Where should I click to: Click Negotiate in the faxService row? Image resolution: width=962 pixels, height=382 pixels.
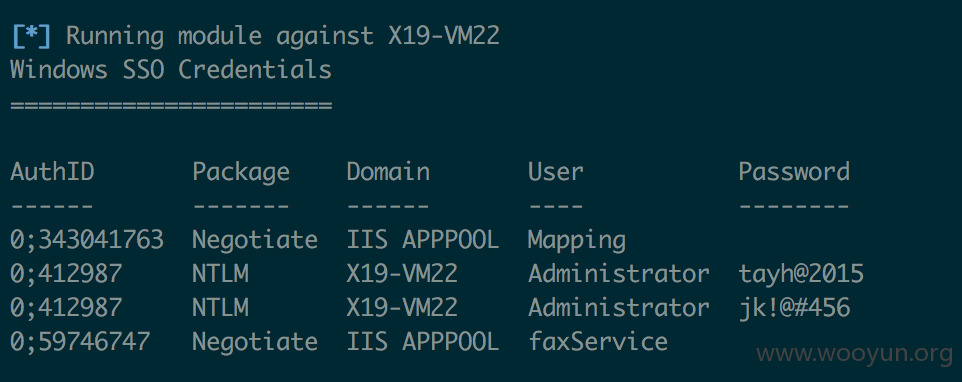[x=255, y=342]
